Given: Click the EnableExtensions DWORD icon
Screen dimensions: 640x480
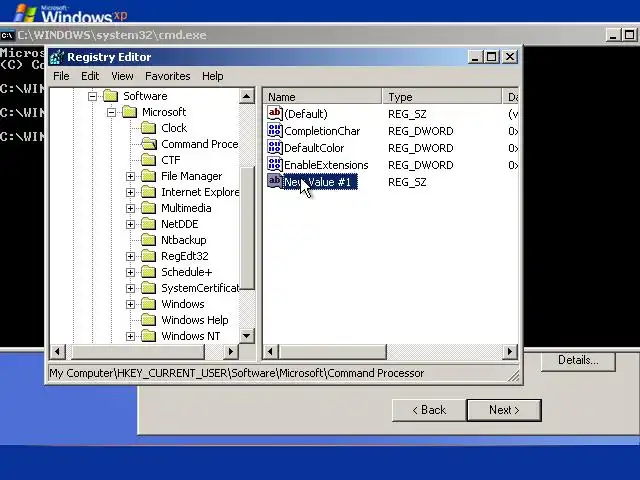Looking at the screenshot, I should point(275,164).
